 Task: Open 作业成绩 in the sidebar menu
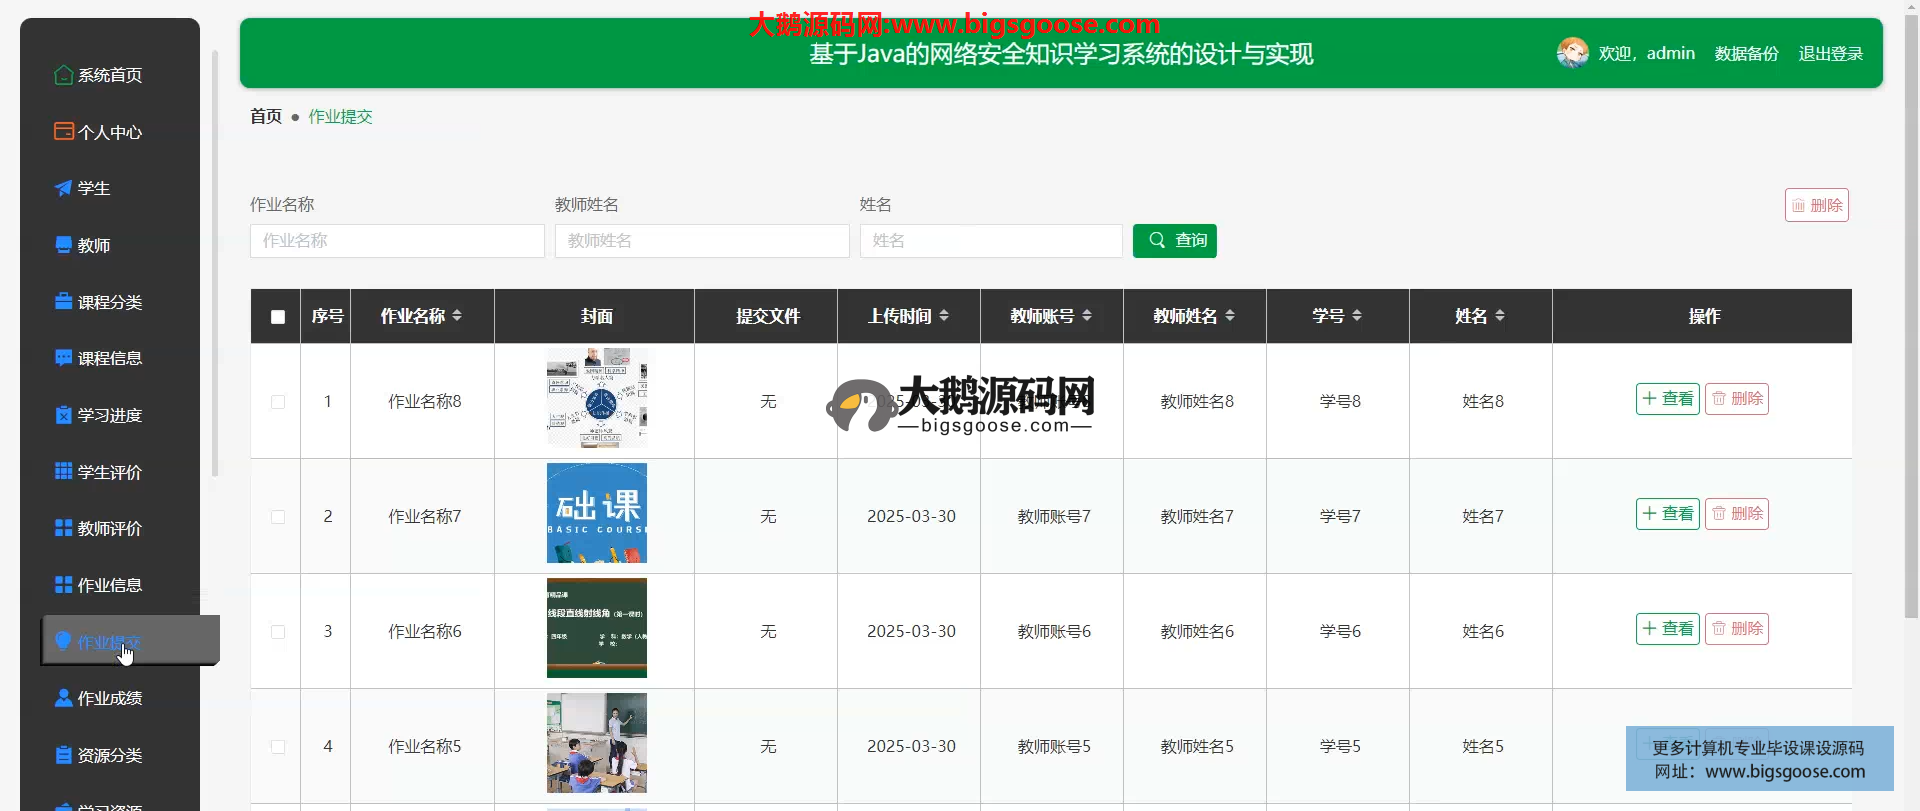[109, 698]
